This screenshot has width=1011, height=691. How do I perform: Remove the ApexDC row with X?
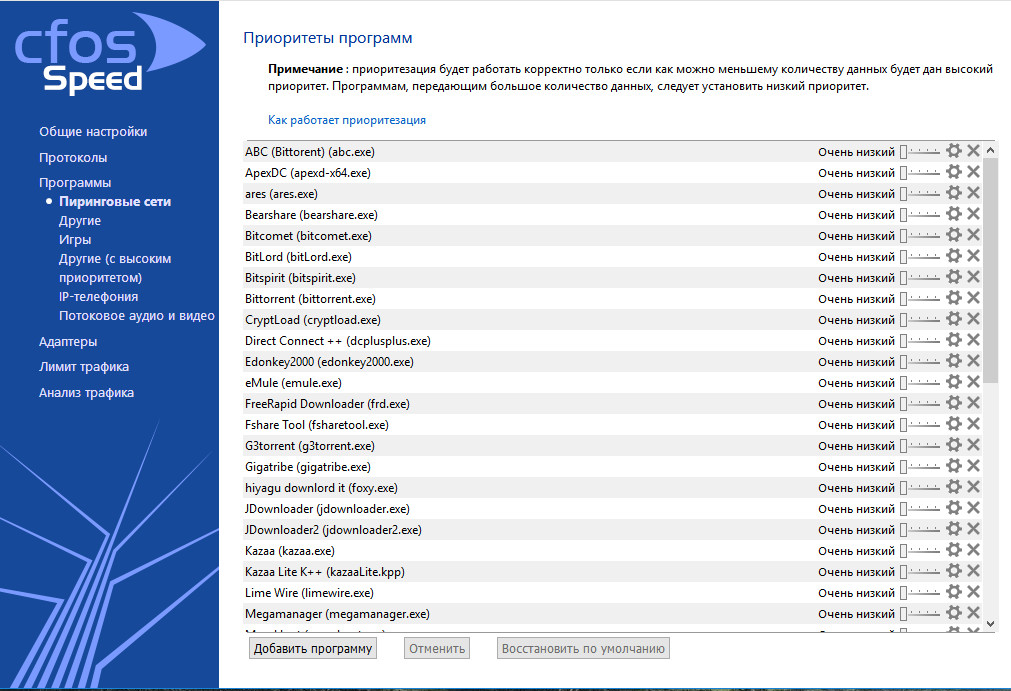(974, 171)
